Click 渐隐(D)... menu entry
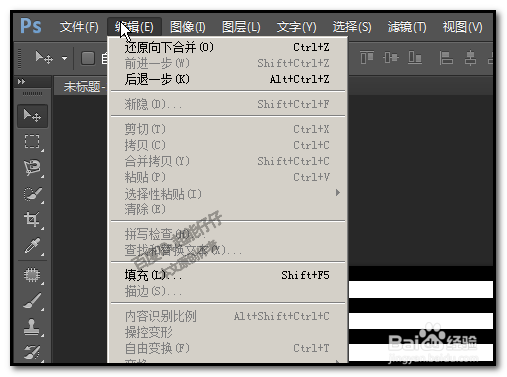Screen dimensions: 507x377 [x=228, y=104]
